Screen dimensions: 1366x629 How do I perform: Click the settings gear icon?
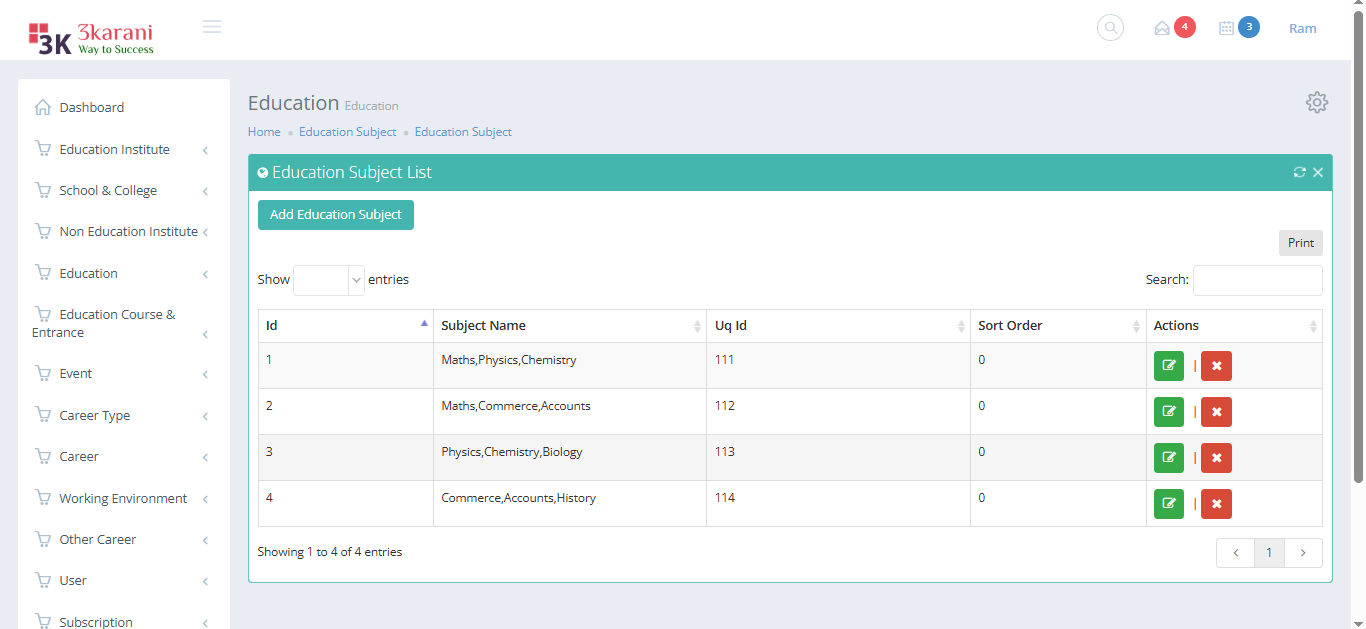pos(1317,102)
